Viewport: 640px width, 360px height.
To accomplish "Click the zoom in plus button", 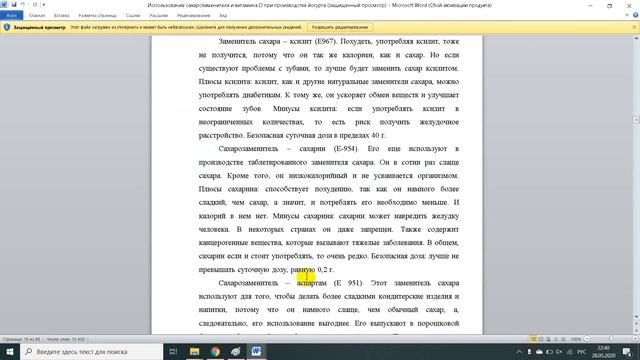I will pyautogui.click(x=635, y=339).
